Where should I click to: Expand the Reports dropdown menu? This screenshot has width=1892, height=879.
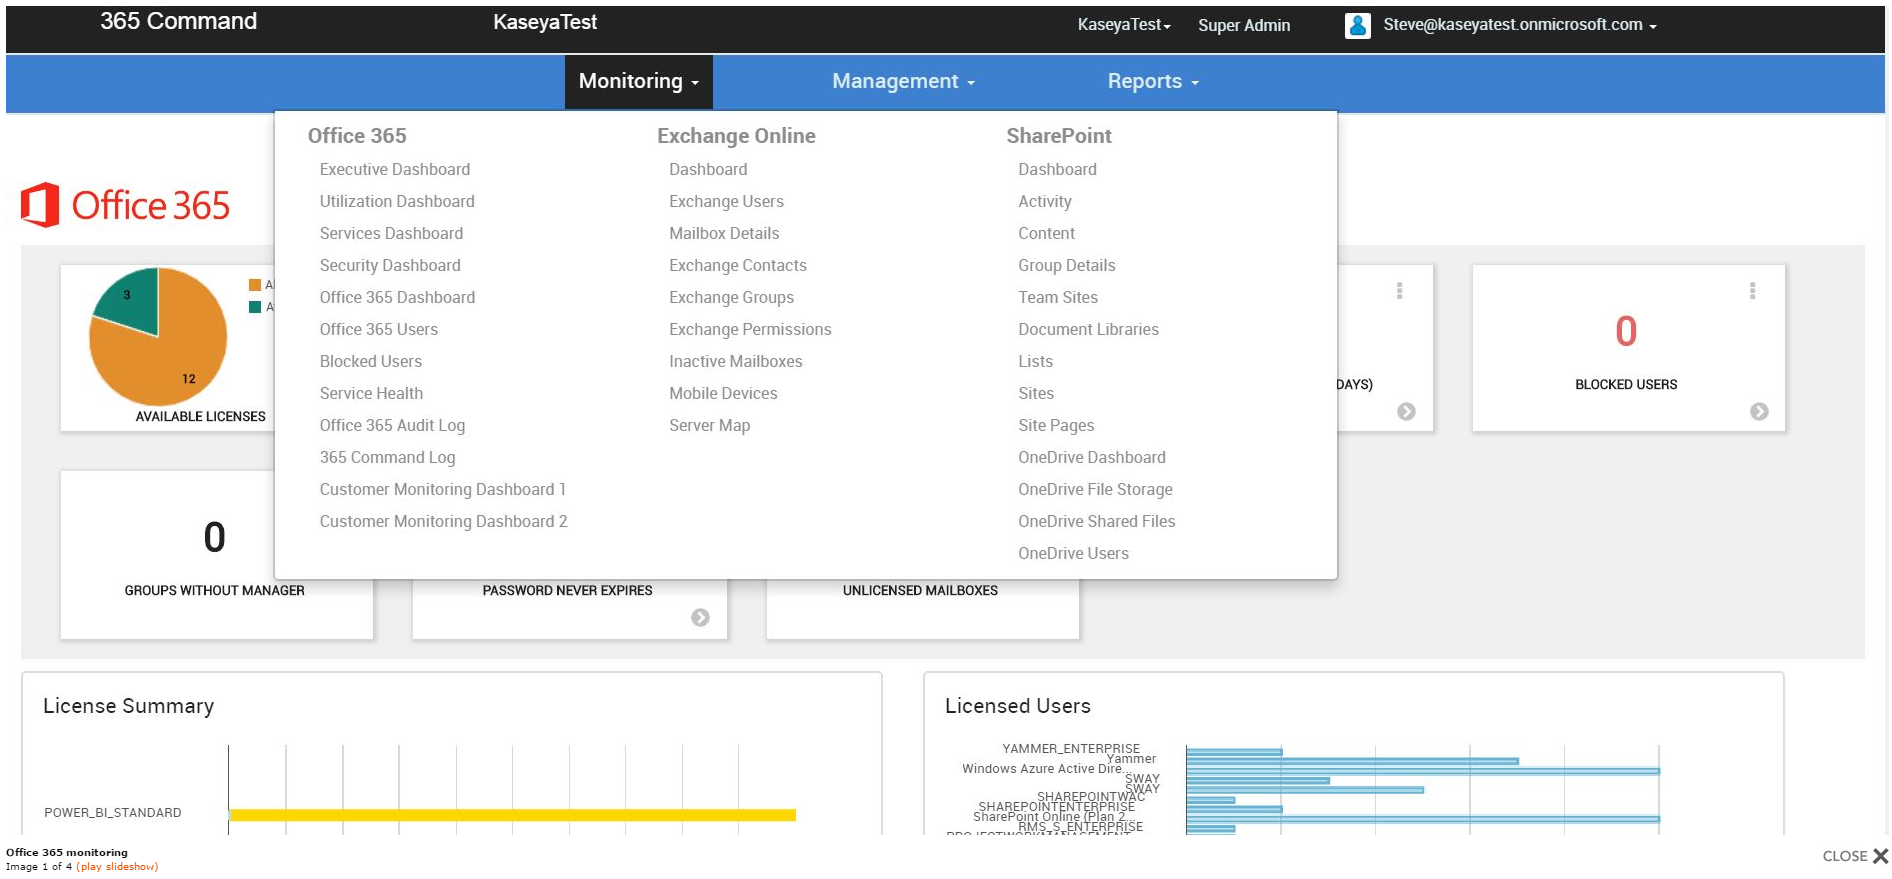tap(1153, 81)
